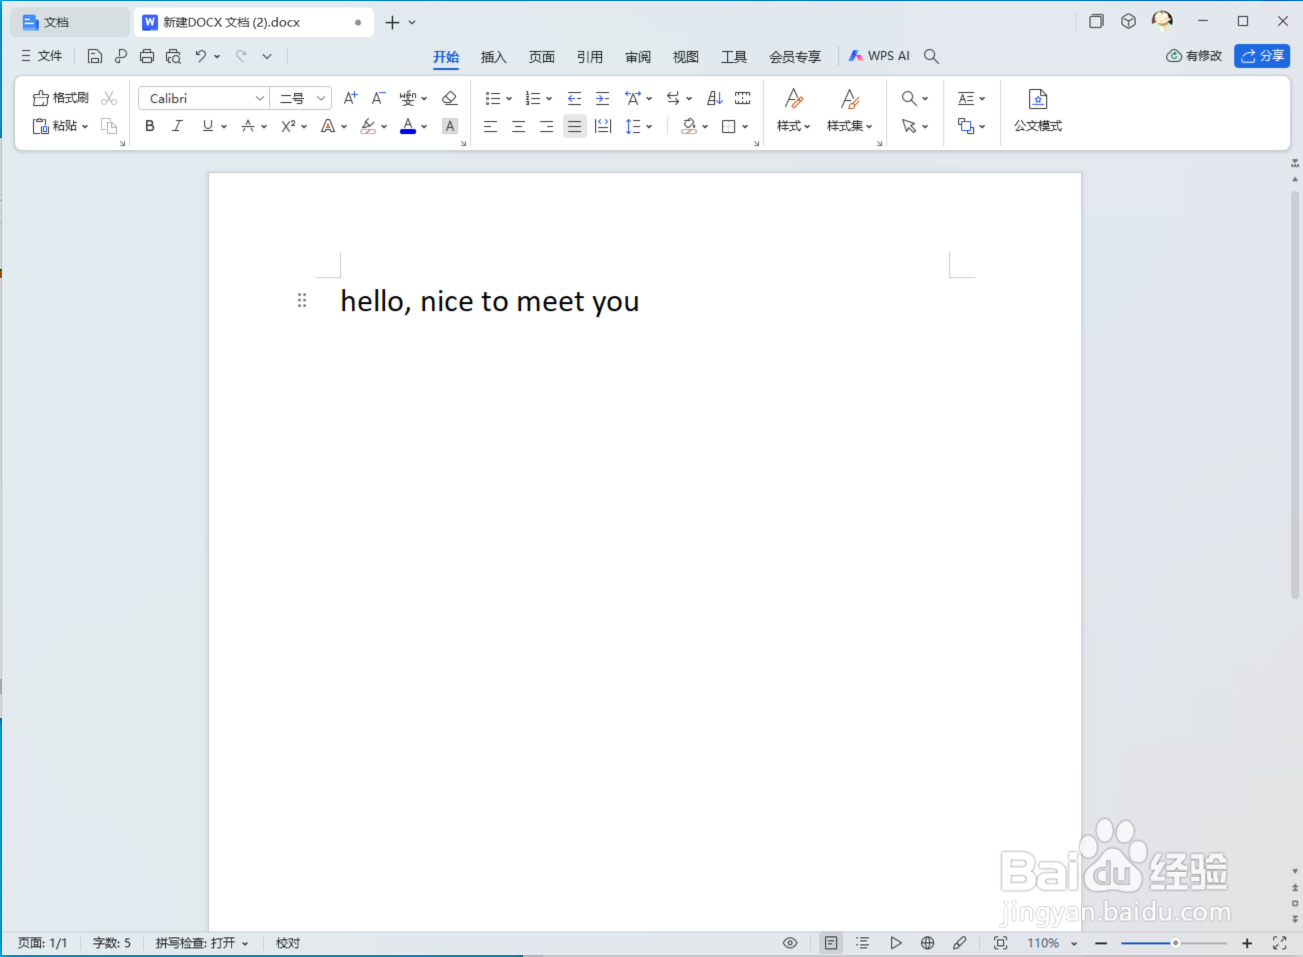Viewport: 1303px width, 957px height.
Task: Switch to web layout globe icon
Action: (927, 943)
